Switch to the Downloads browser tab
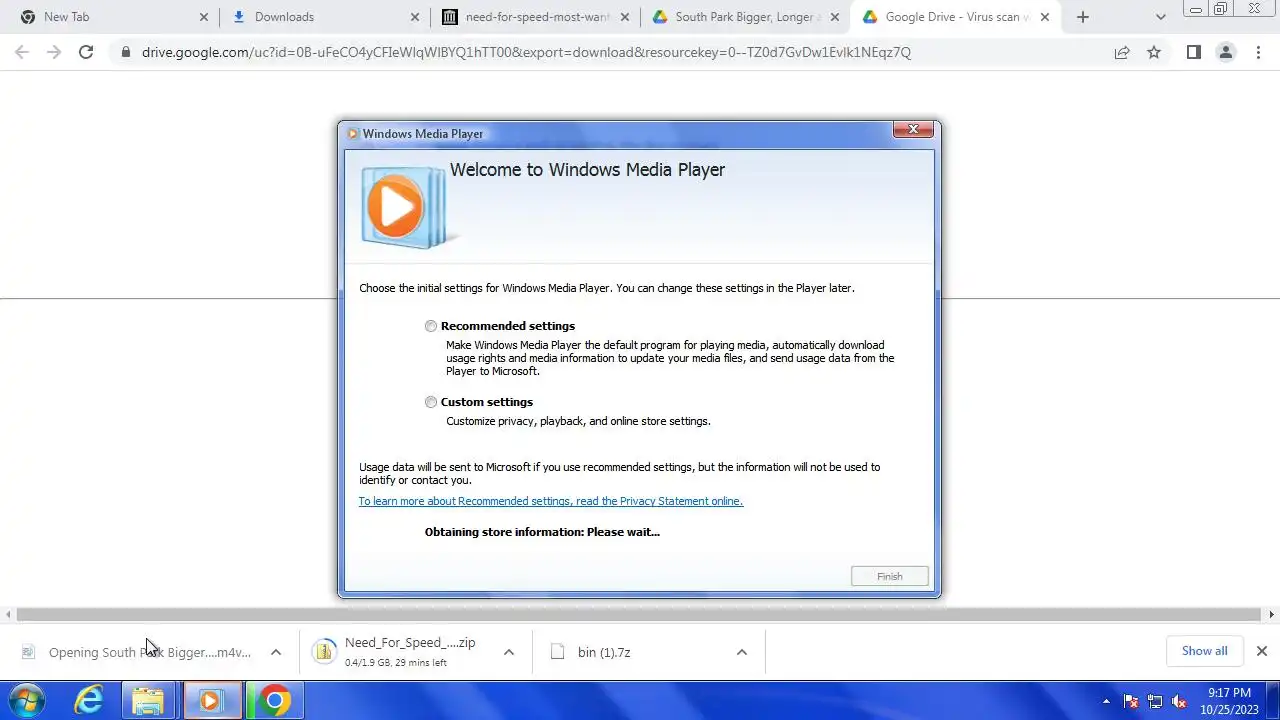 [x=323, y=17]
